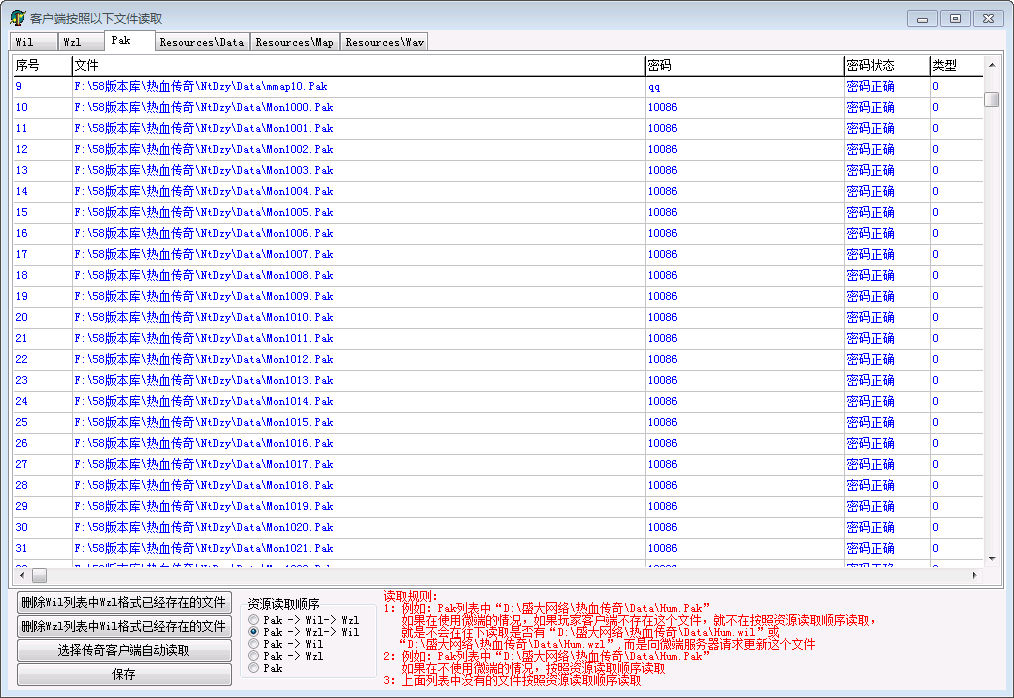This screenshot has width=1014, height=698.
Task: Click the password cell "qq" for mmap10.Pak
Action: coord(655,86)
